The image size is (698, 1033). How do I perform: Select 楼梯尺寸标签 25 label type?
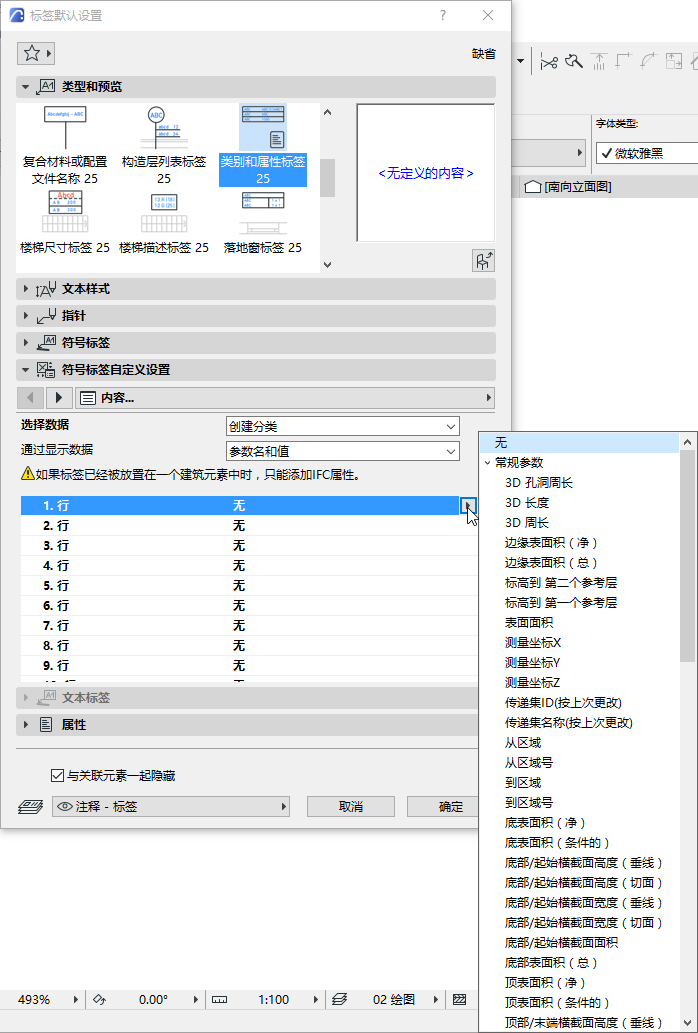[65, 223]
